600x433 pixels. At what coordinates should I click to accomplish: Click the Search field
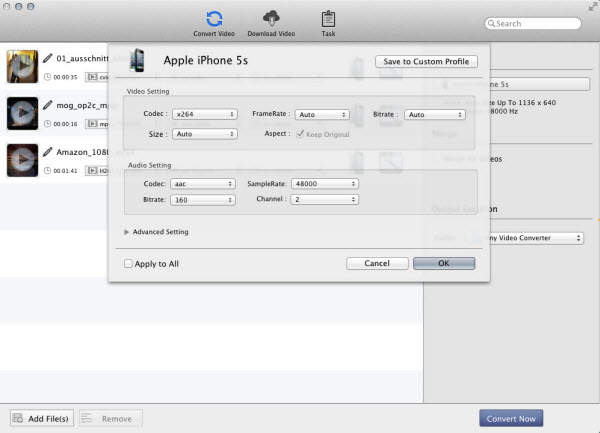coord(533,24)
